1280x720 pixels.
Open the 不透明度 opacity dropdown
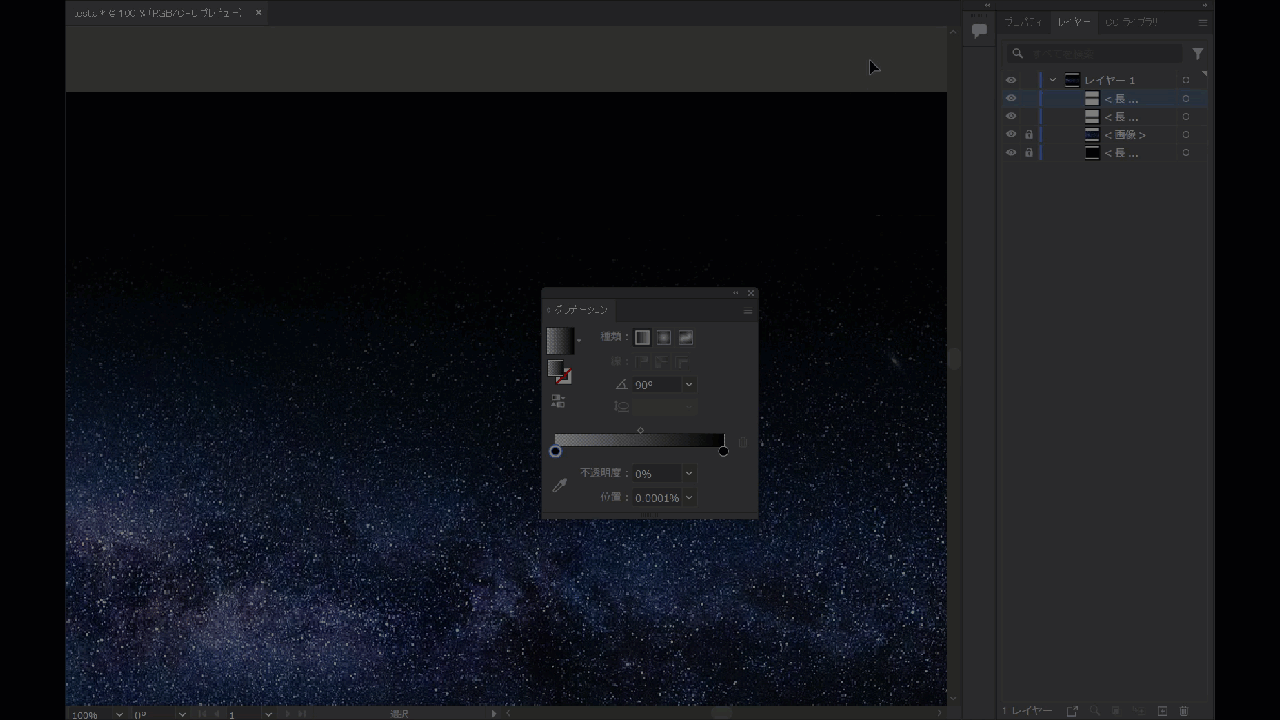[x=688, y=473]
